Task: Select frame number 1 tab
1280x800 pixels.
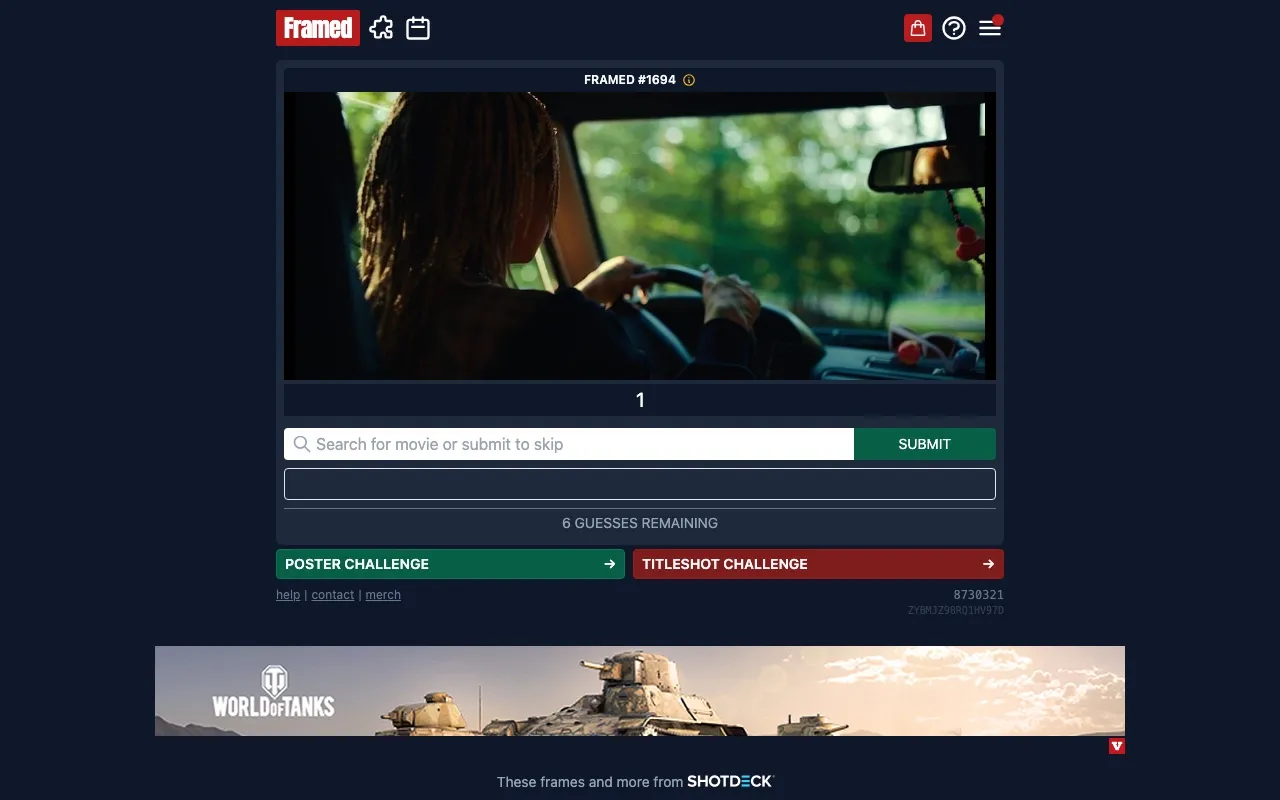Action: click(640, 400)
